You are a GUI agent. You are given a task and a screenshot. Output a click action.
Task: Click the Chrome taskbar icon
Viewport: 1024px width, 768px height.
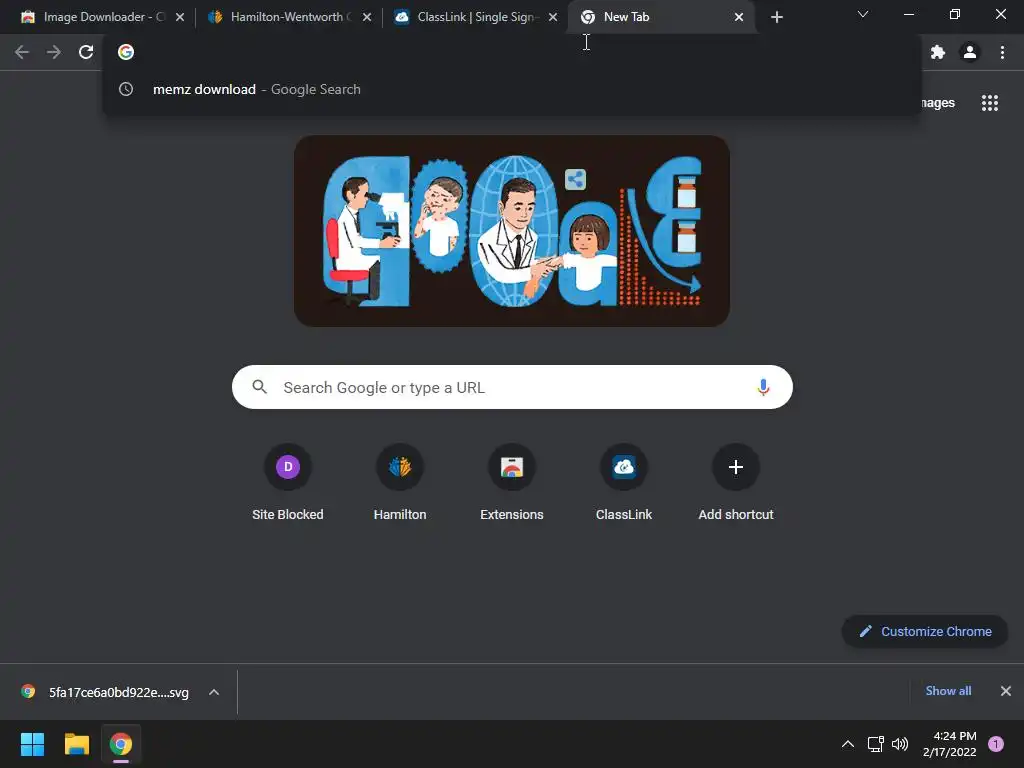point(121,744)
